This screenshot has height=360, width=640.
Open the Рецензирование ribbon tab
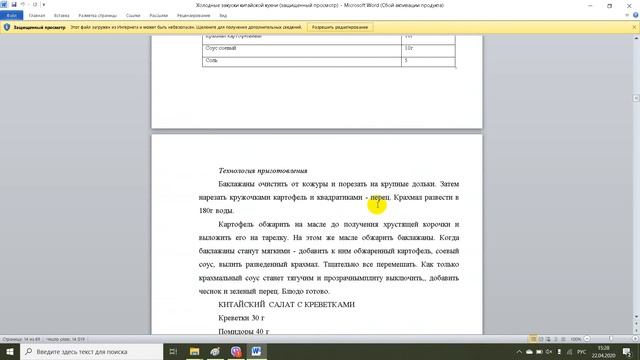coord(193,16)
